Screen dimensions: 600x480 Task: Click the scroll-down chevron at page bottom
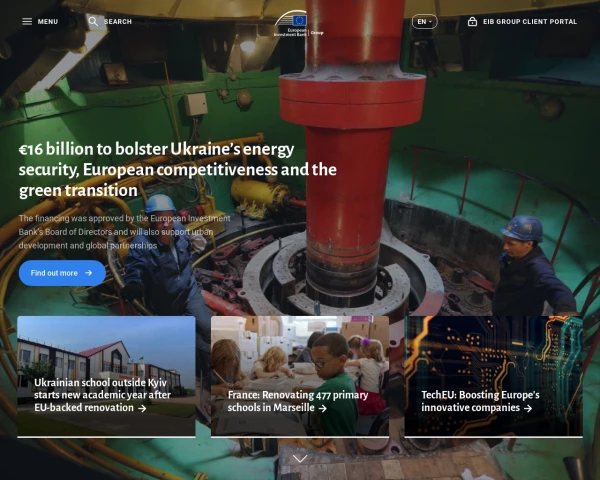click(x=299, y=458)
